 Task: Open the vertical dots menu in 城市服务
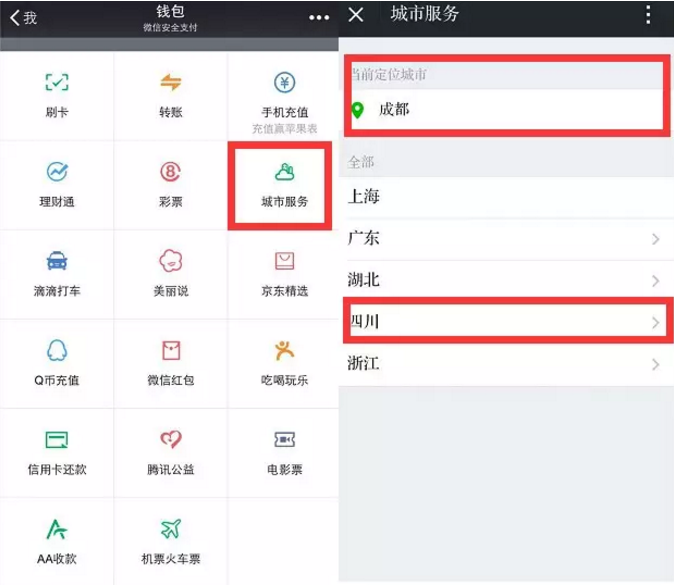tap(648, 15)
